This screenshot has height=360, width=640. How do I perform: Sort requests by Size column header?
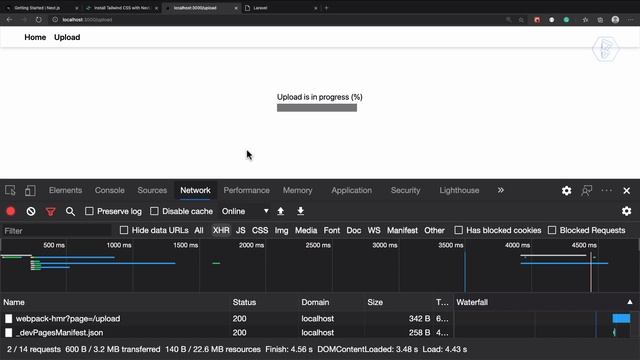point(375,302)
